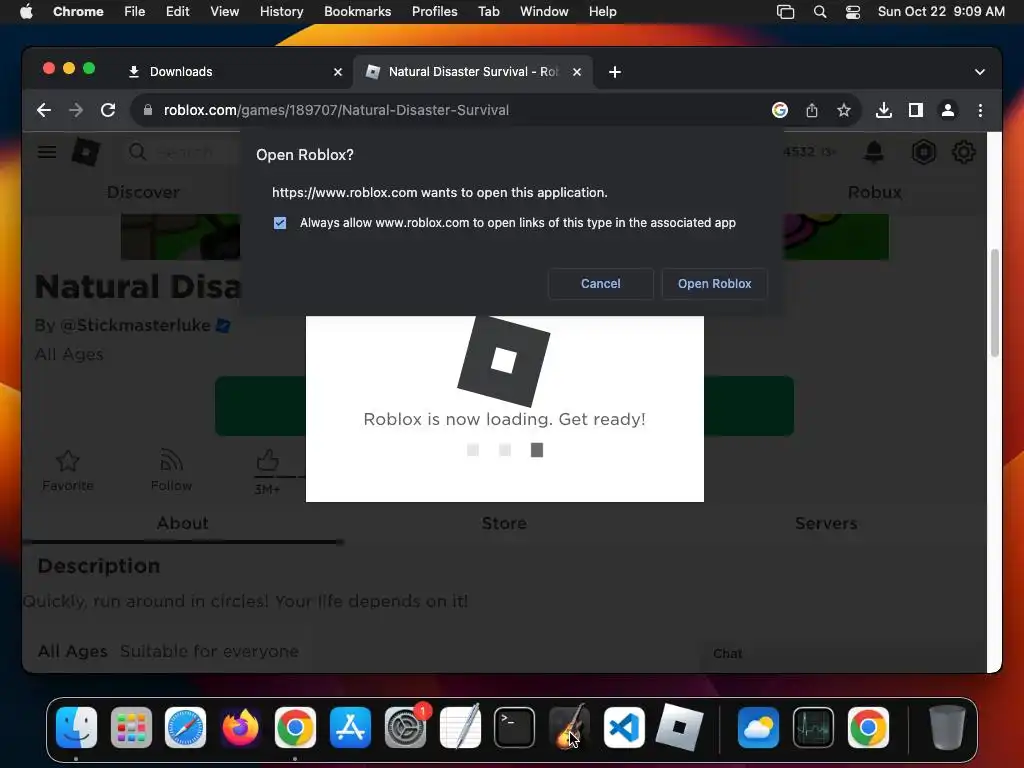This screenshot has width=1024, height=768.
Task: Launch Terminal from the dock
Action: click(x=515, y=728)
